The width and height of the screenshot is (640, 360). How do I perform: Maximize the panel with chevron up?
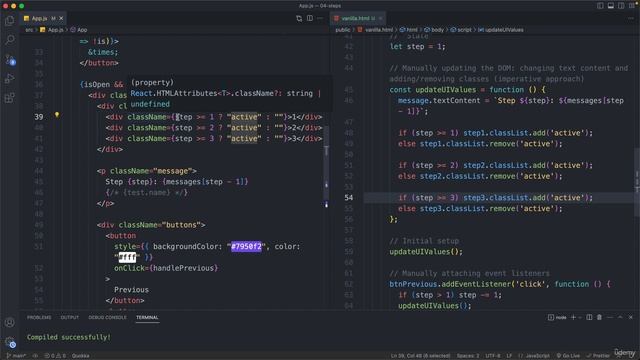click(620, 317)
